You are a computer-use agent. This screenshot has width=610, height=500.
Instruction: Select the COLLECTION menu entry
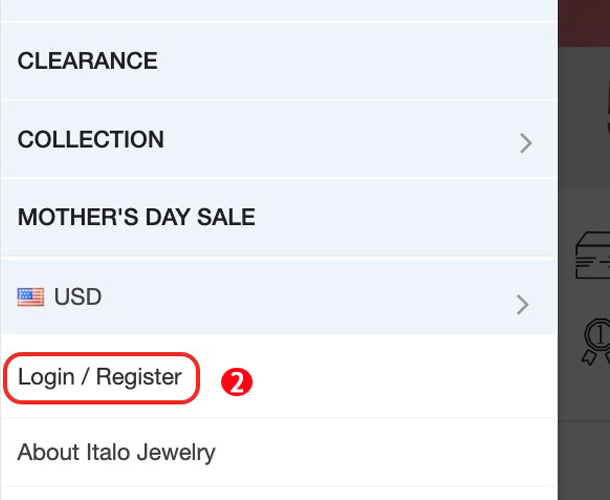(x=91, y=140)
